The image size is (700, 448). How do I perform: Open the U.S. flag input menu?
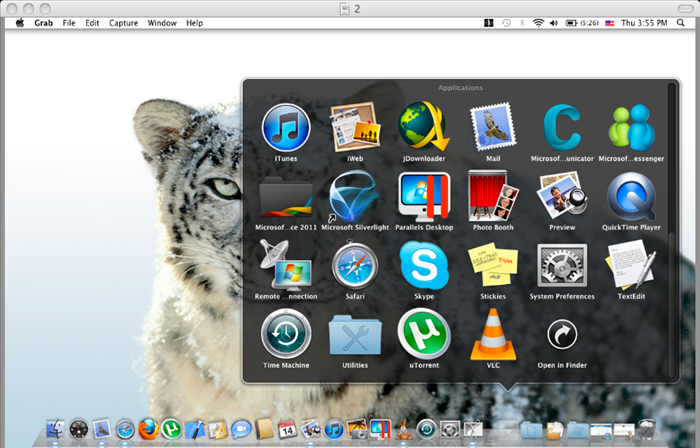(x=609, y=23)
